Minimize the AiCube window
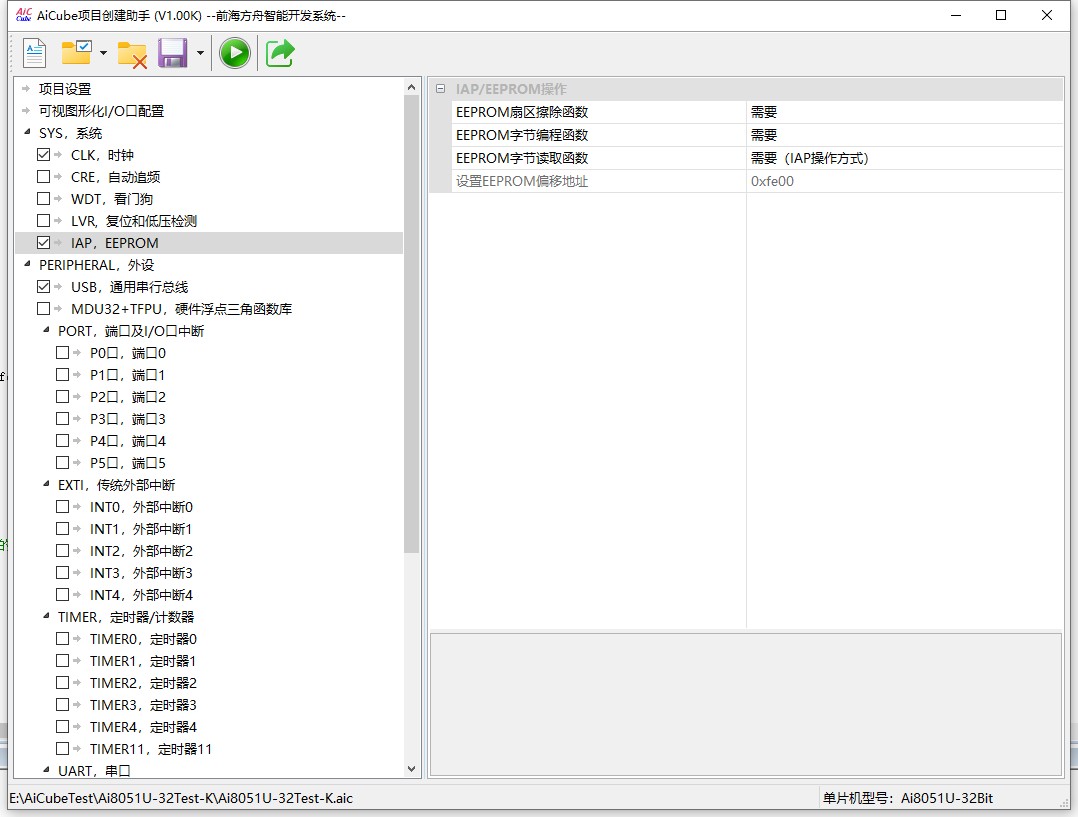This screenshot has width=1078, height=817. pyautogui.click(x=956, y=15)
